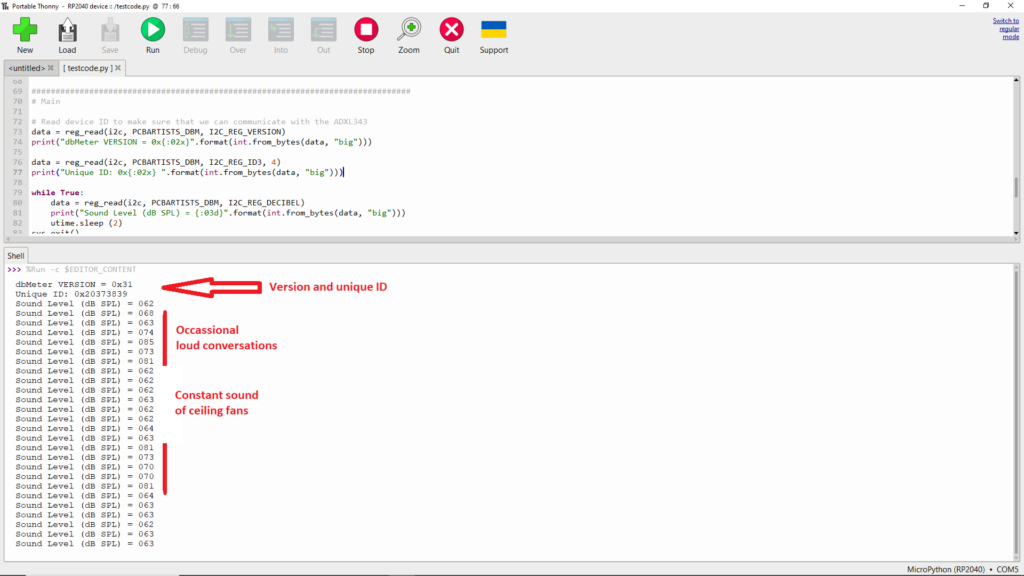The height and width of the screenshot is (576, 1024).
Task: Select the Shell panel tab
Action: 16,256
